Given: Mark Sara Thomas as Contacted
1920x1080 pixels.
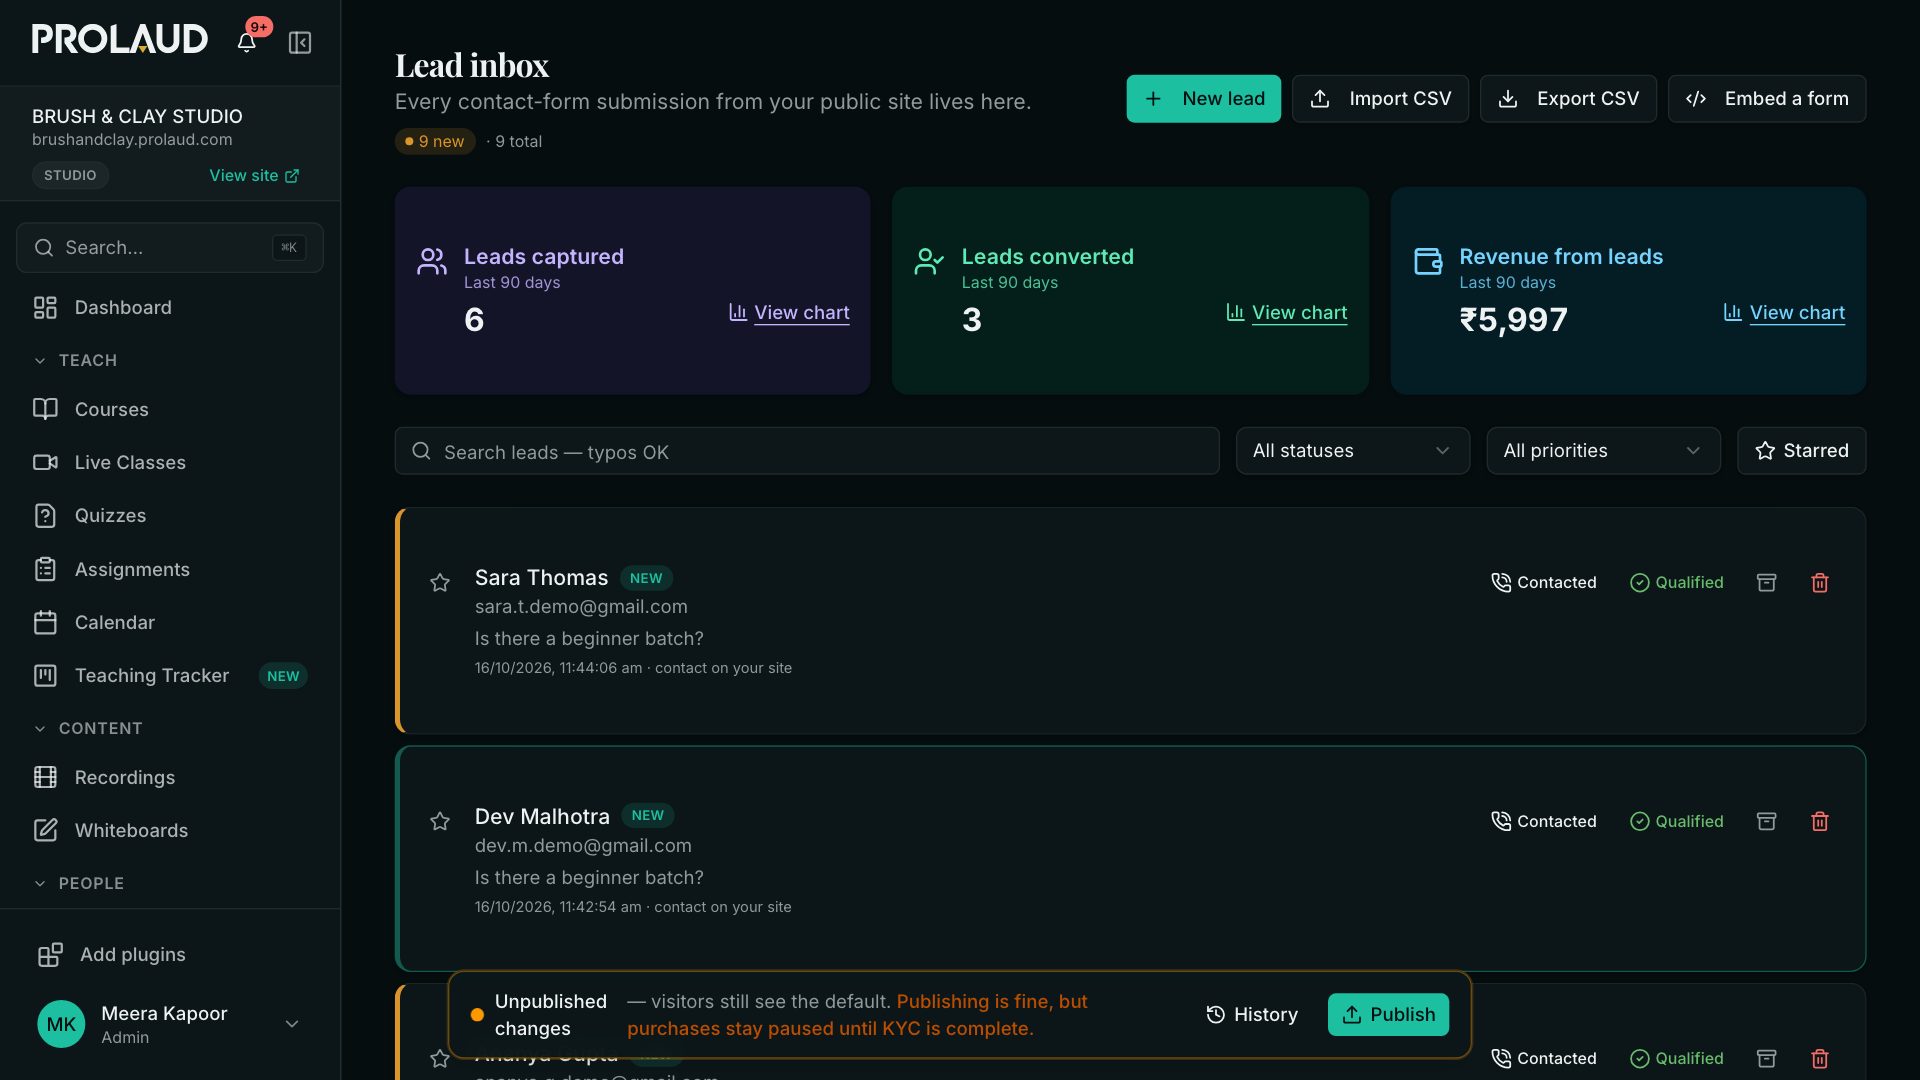Looking at the screenshot, I should [1544, 583].
